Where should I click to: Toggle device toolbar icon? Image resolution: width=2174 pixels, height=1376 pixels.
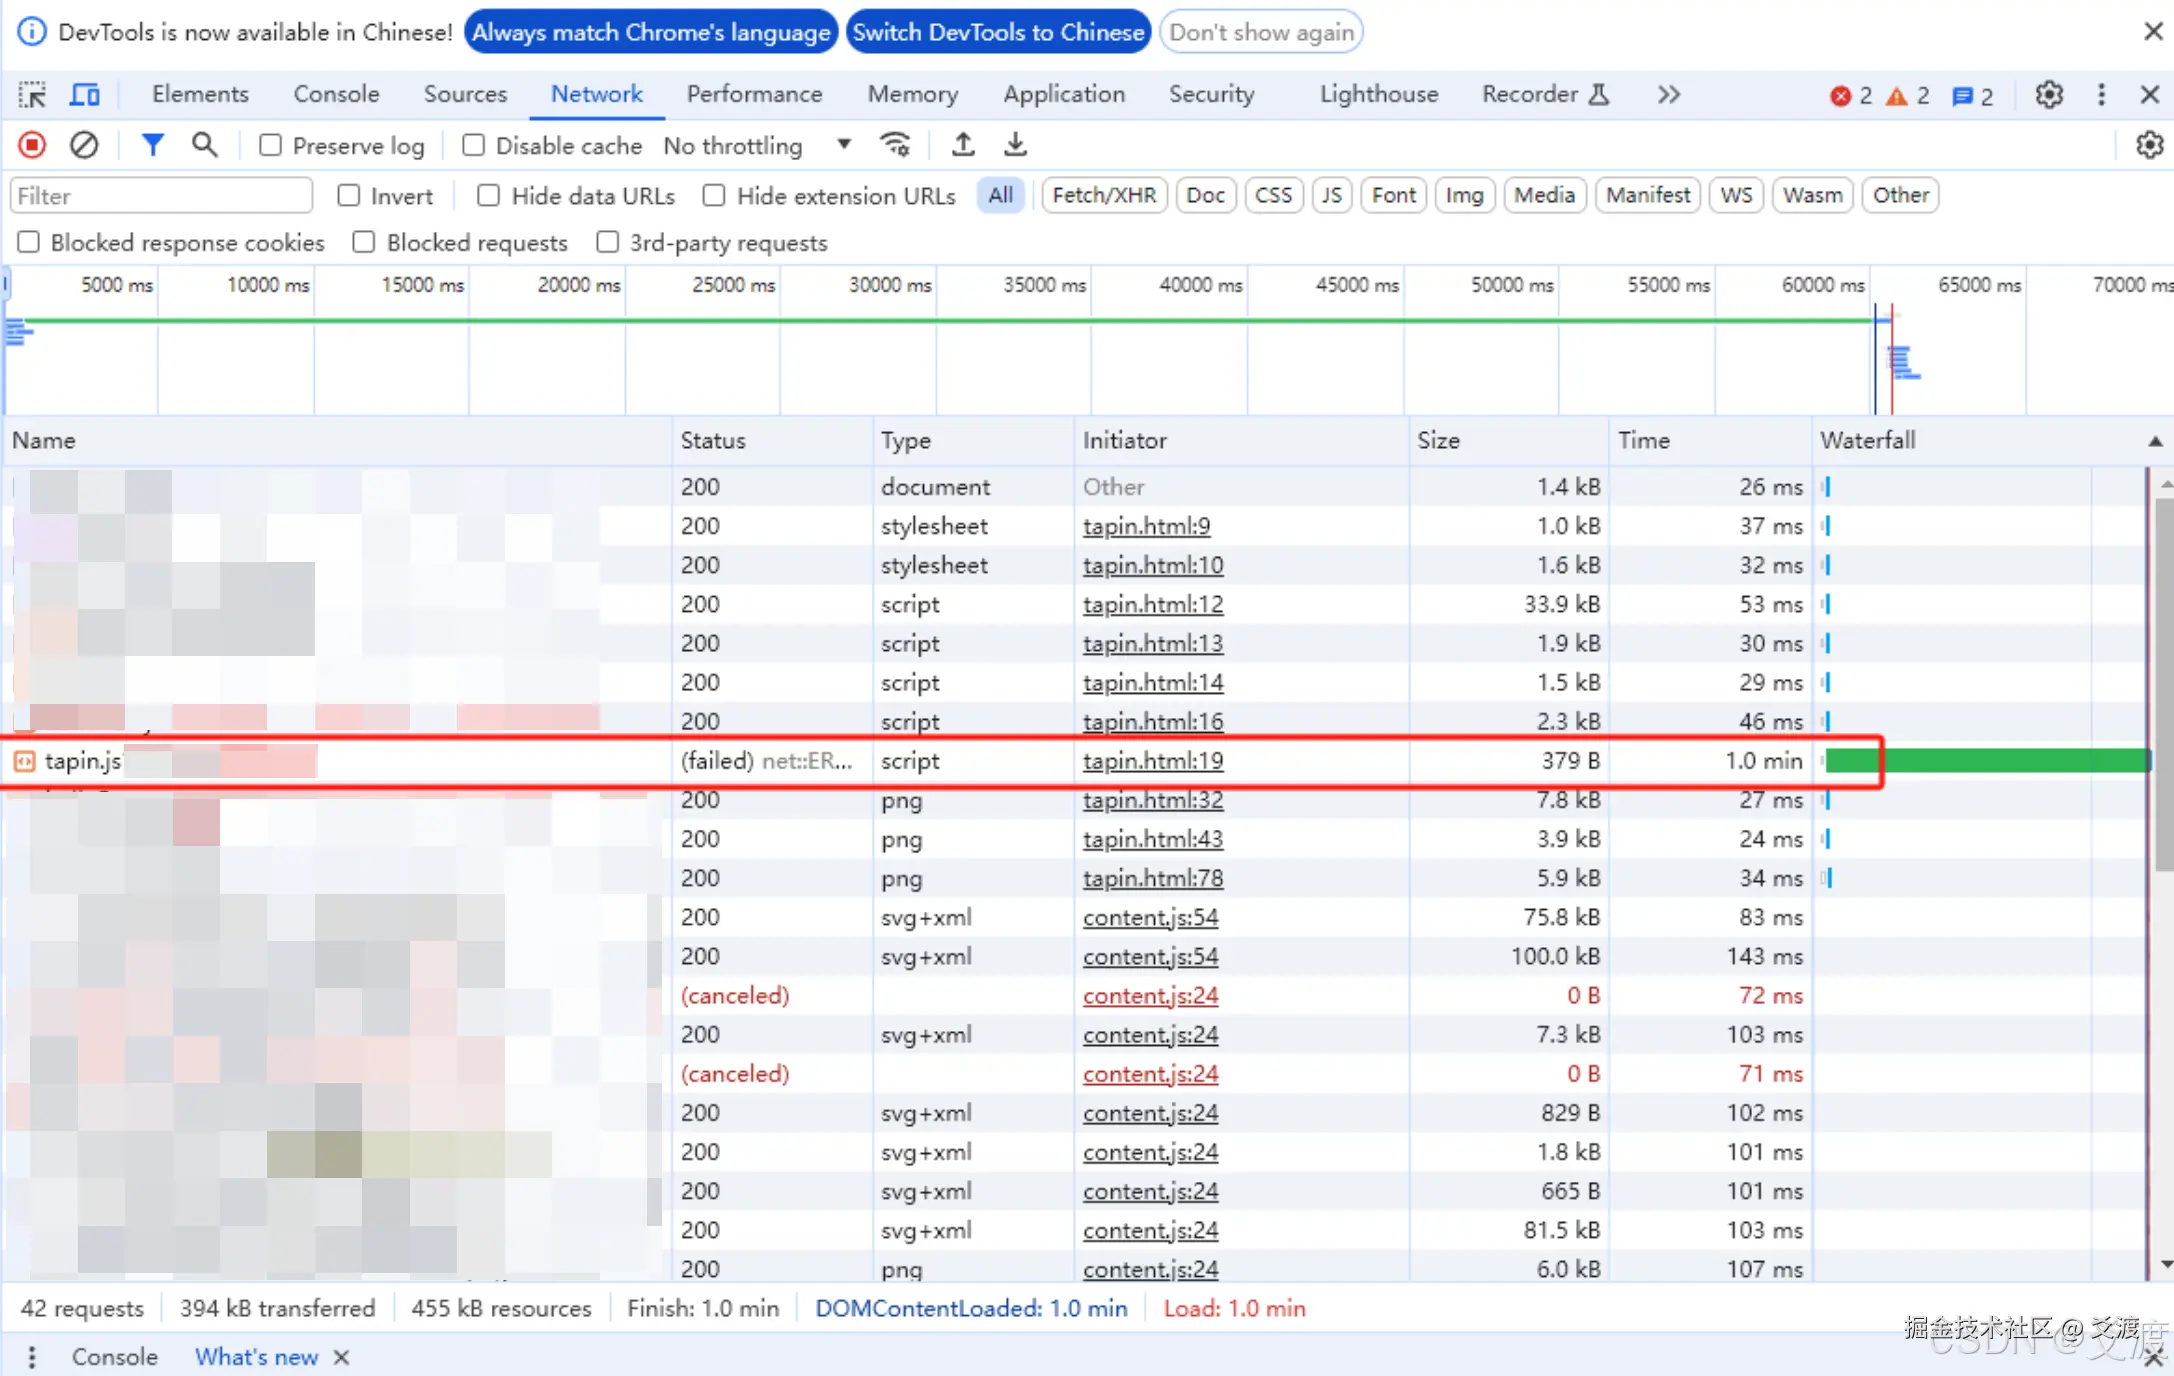85,95
